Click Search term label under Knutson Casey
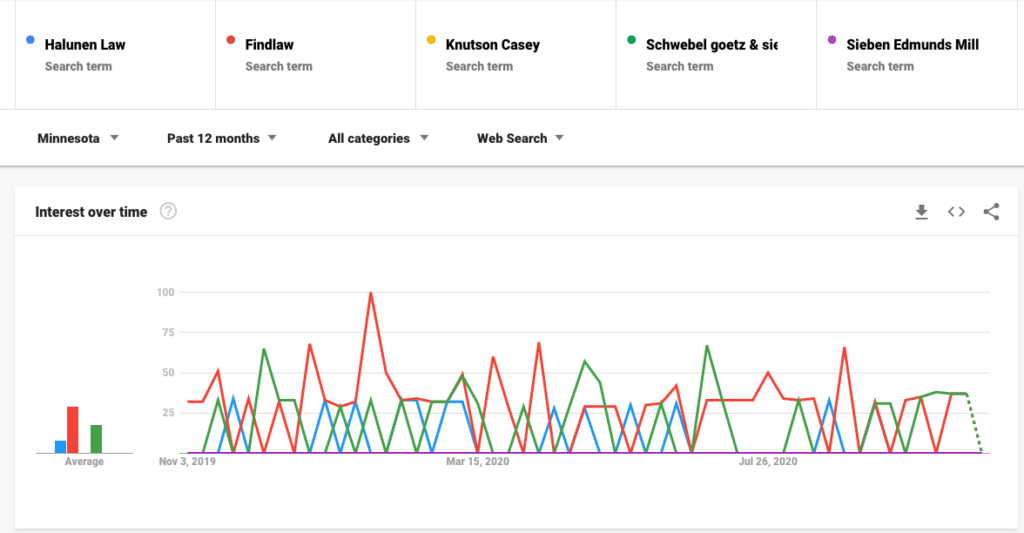 [479, 67]
